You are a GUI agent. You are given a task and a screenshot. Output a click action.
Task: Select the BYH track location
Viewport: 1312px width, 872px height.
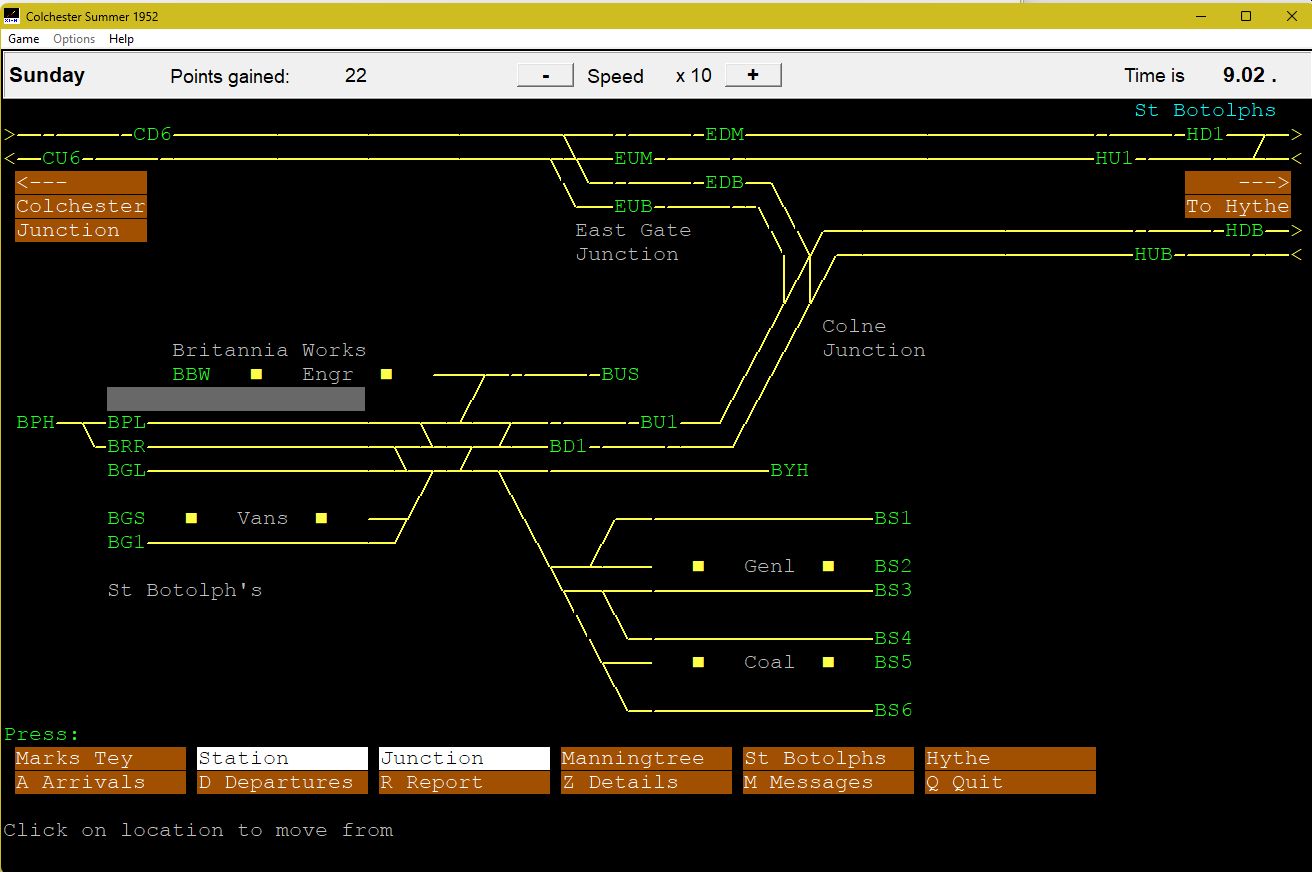(789, 471)
